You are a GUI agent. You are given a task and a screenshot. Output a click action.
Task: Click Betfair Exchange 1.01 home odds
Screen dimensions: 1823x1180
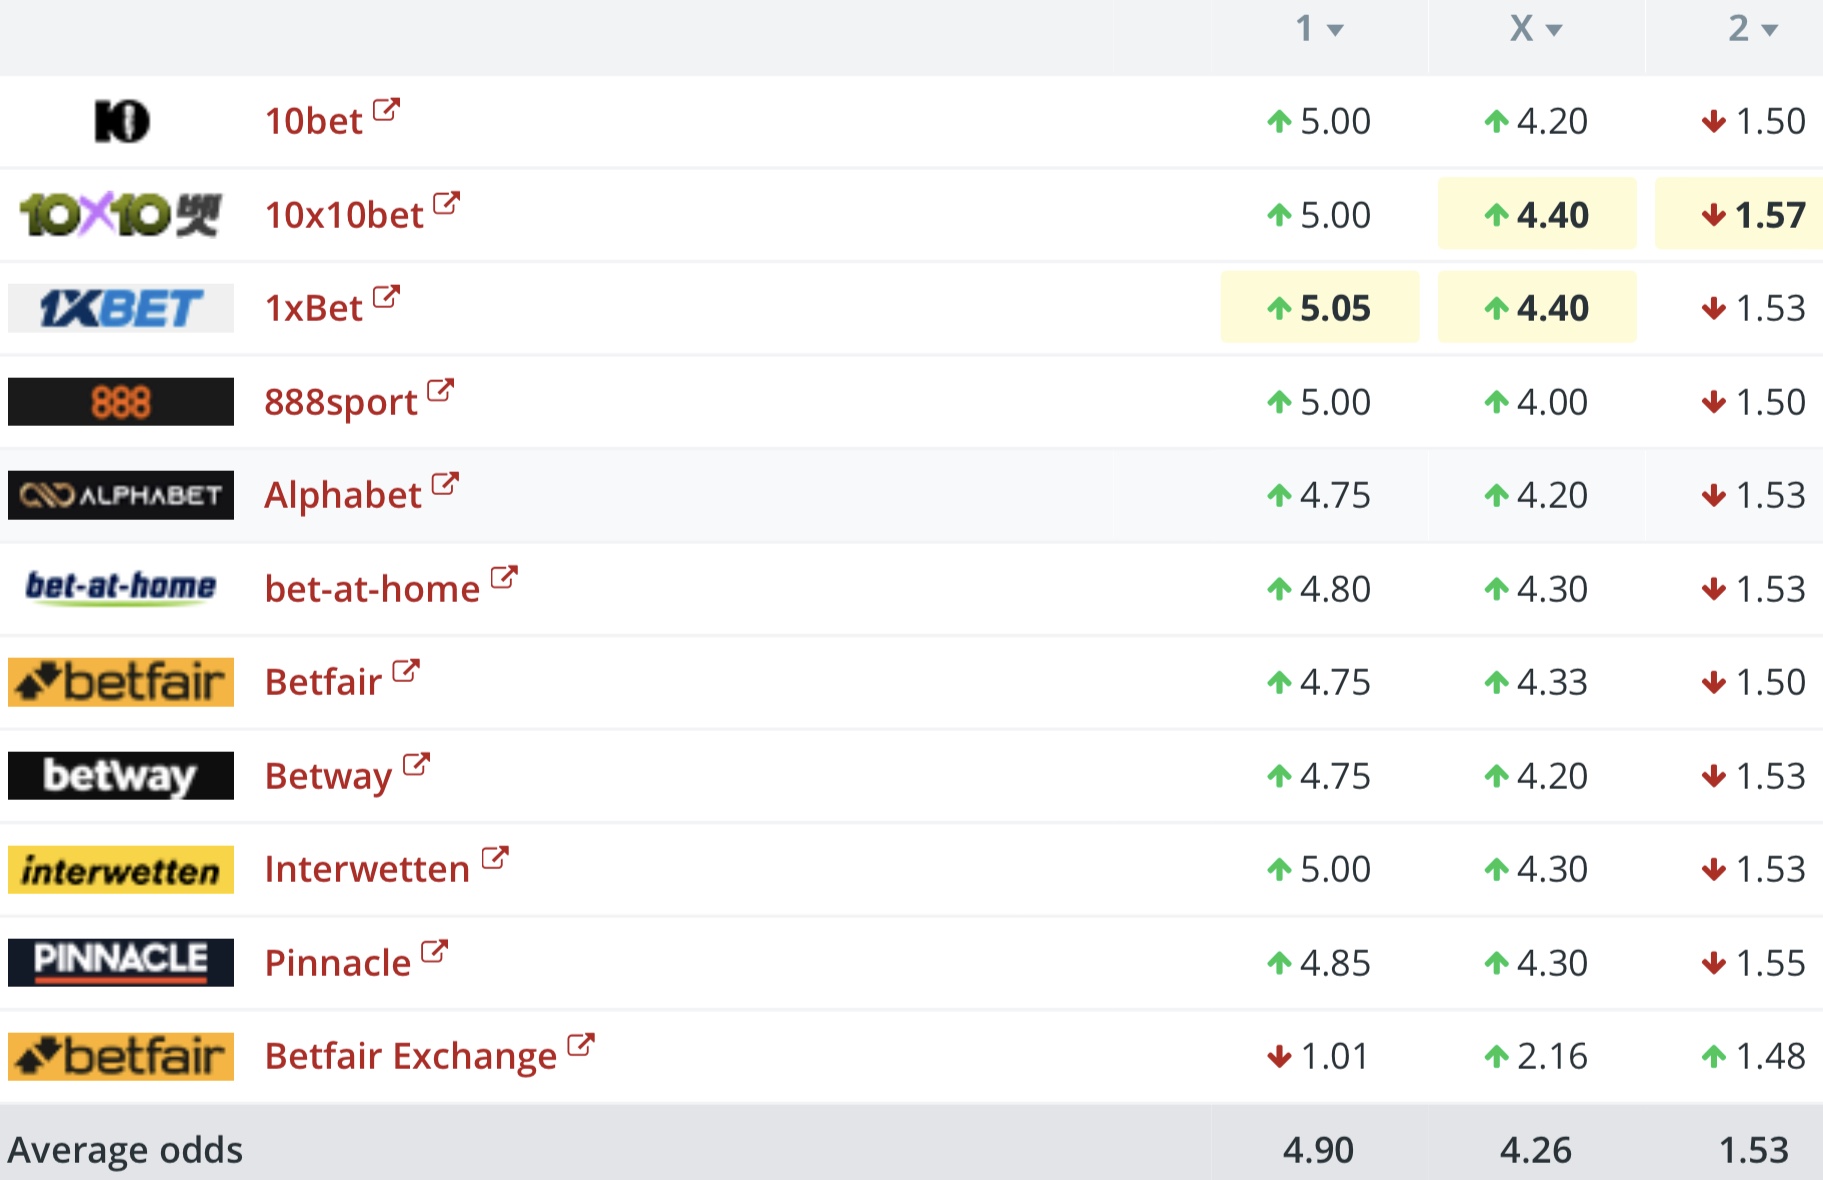click(1320, 1056)
